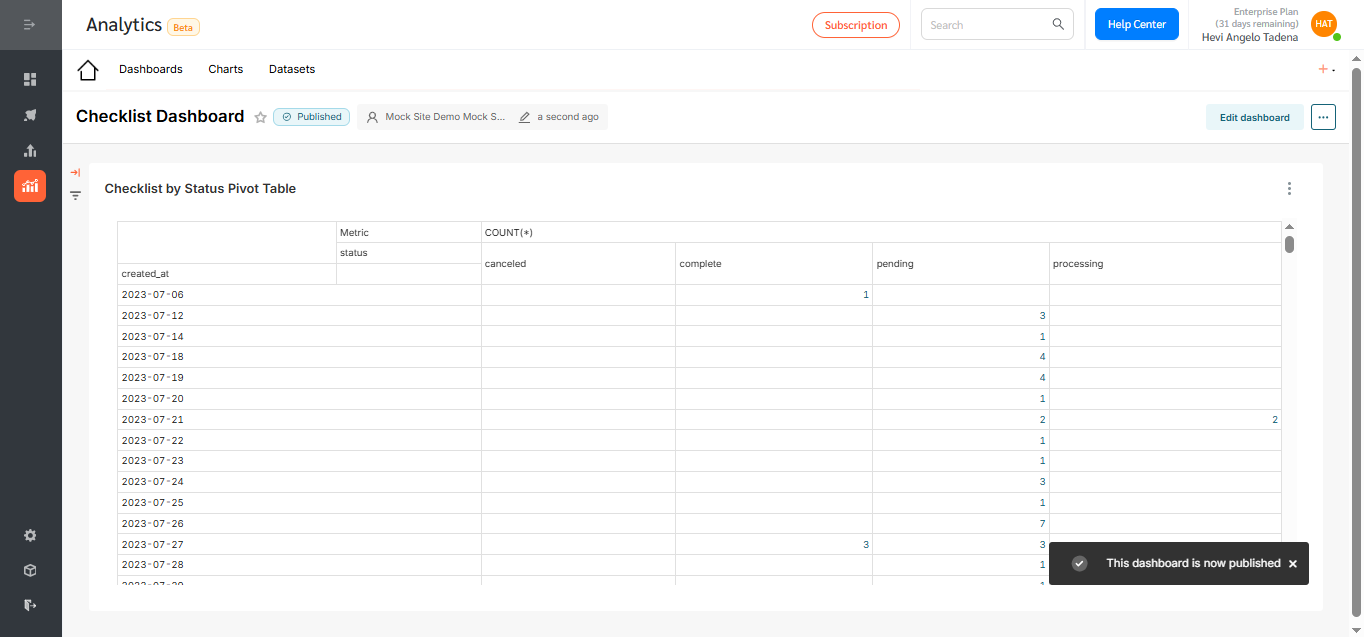Click the orange plus add menu
This screenshot has height=637, width=1364.
[x=1326, y=69]
